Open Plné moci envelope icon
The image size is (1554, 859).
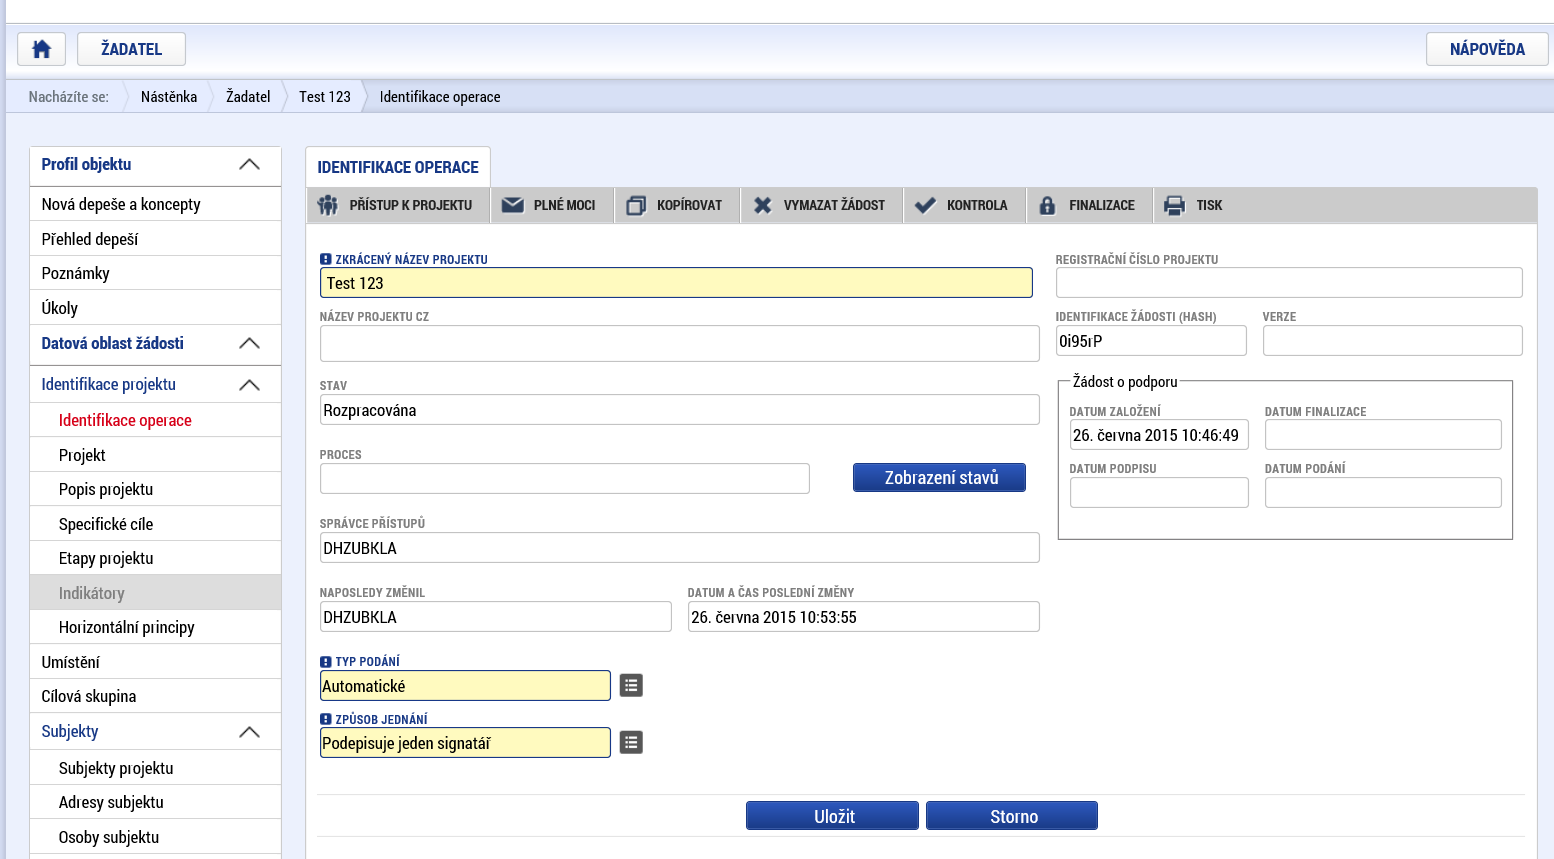(513, 205)
